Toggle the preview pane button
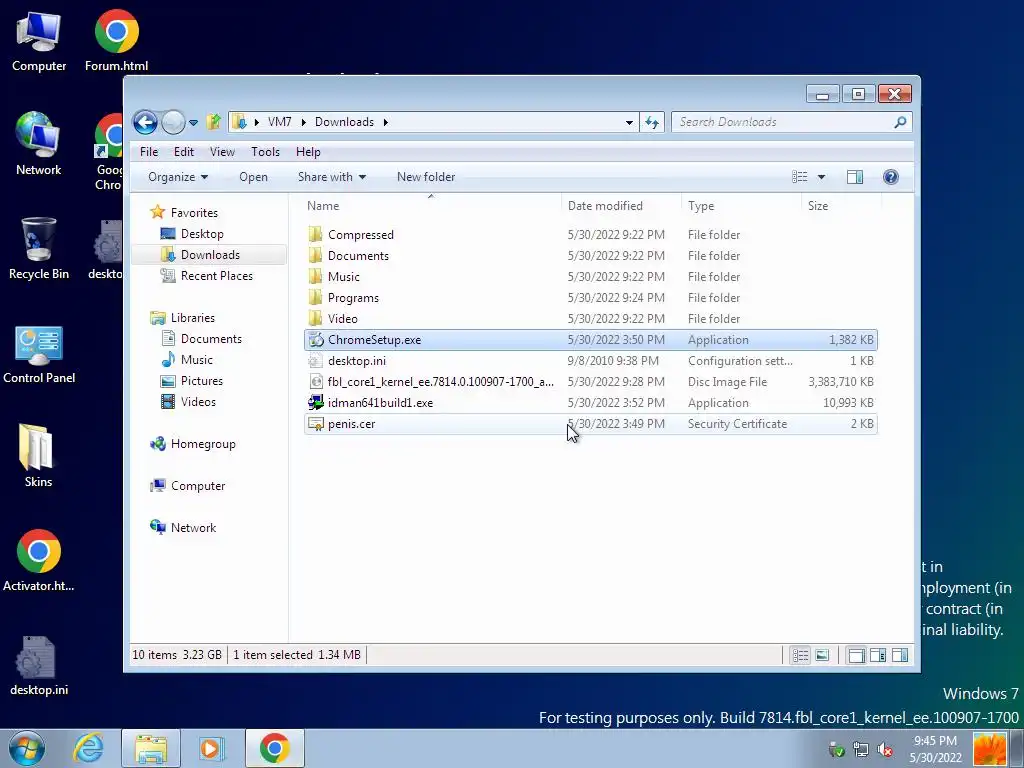This screenshot has width=1024, height=768. coord(855,177)
